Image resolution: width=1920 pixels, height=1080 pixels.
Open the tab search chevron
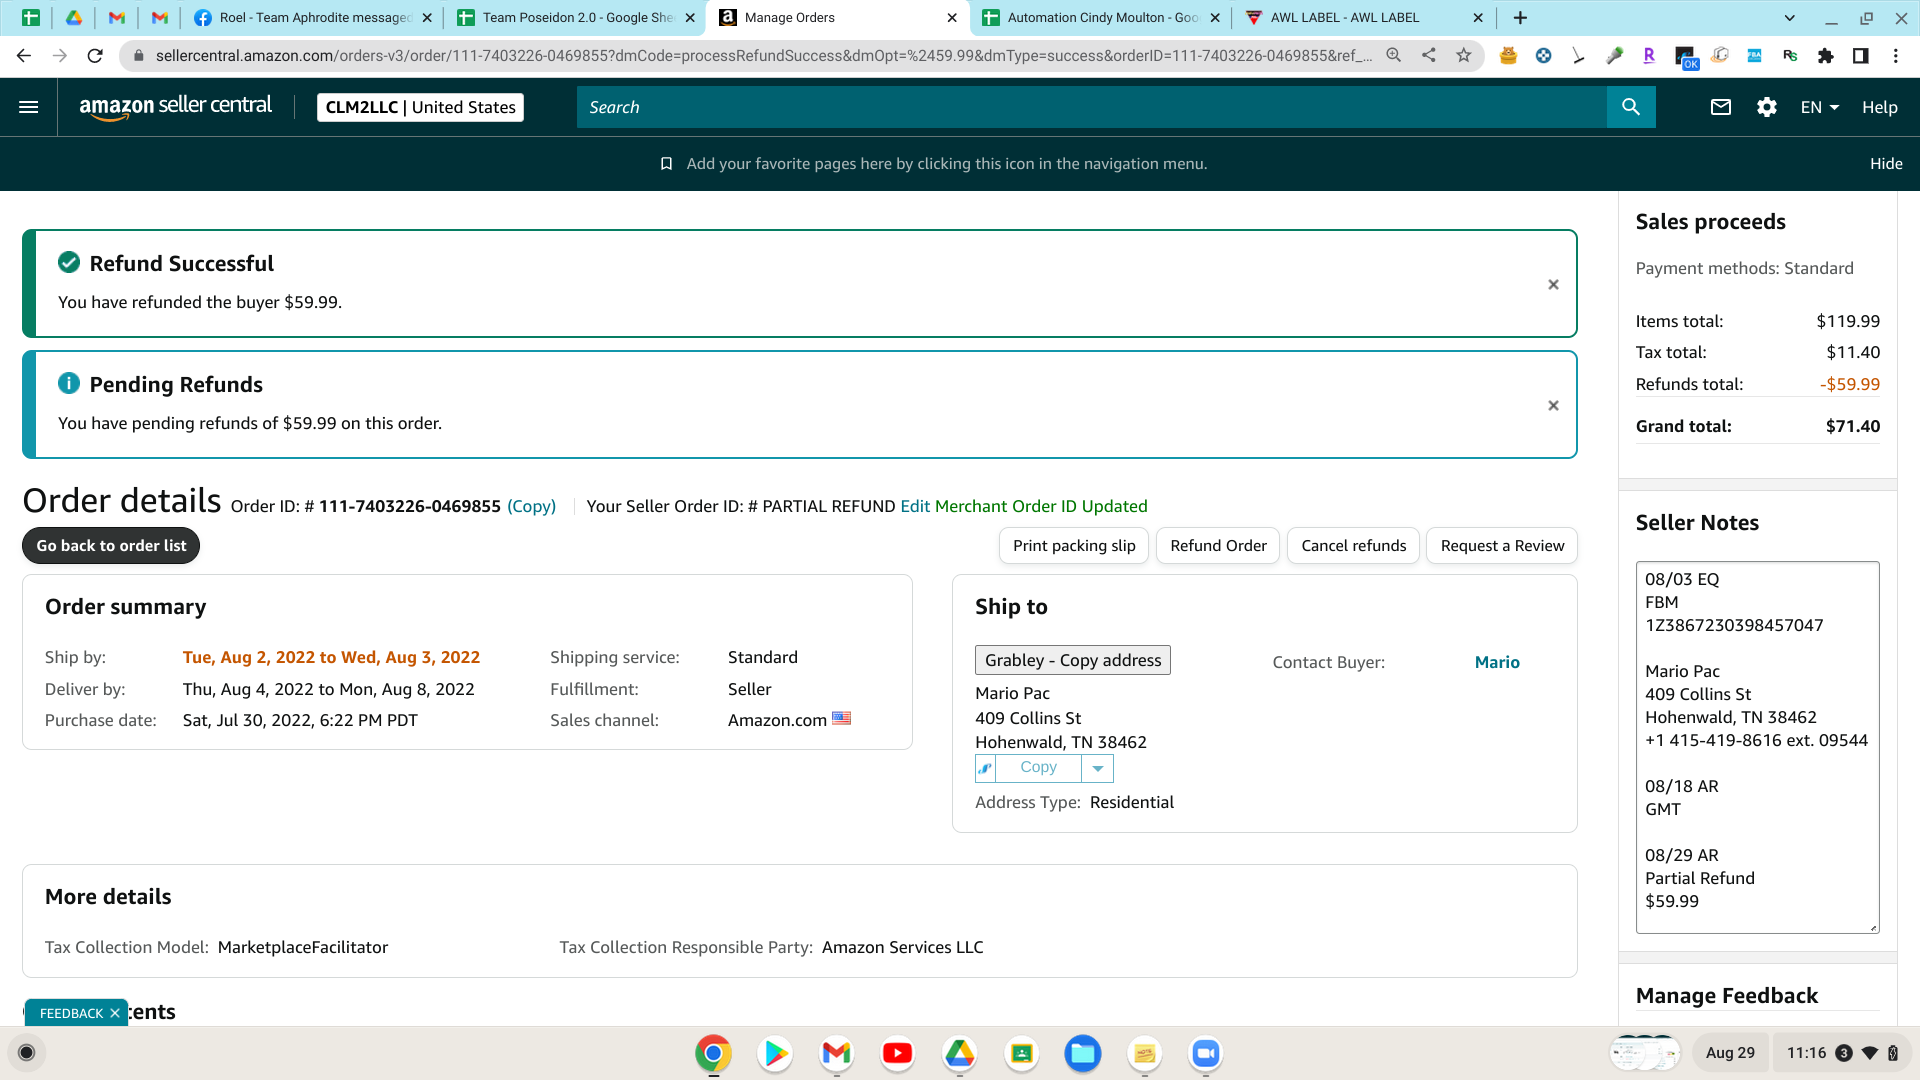(x=1790, y=18)
